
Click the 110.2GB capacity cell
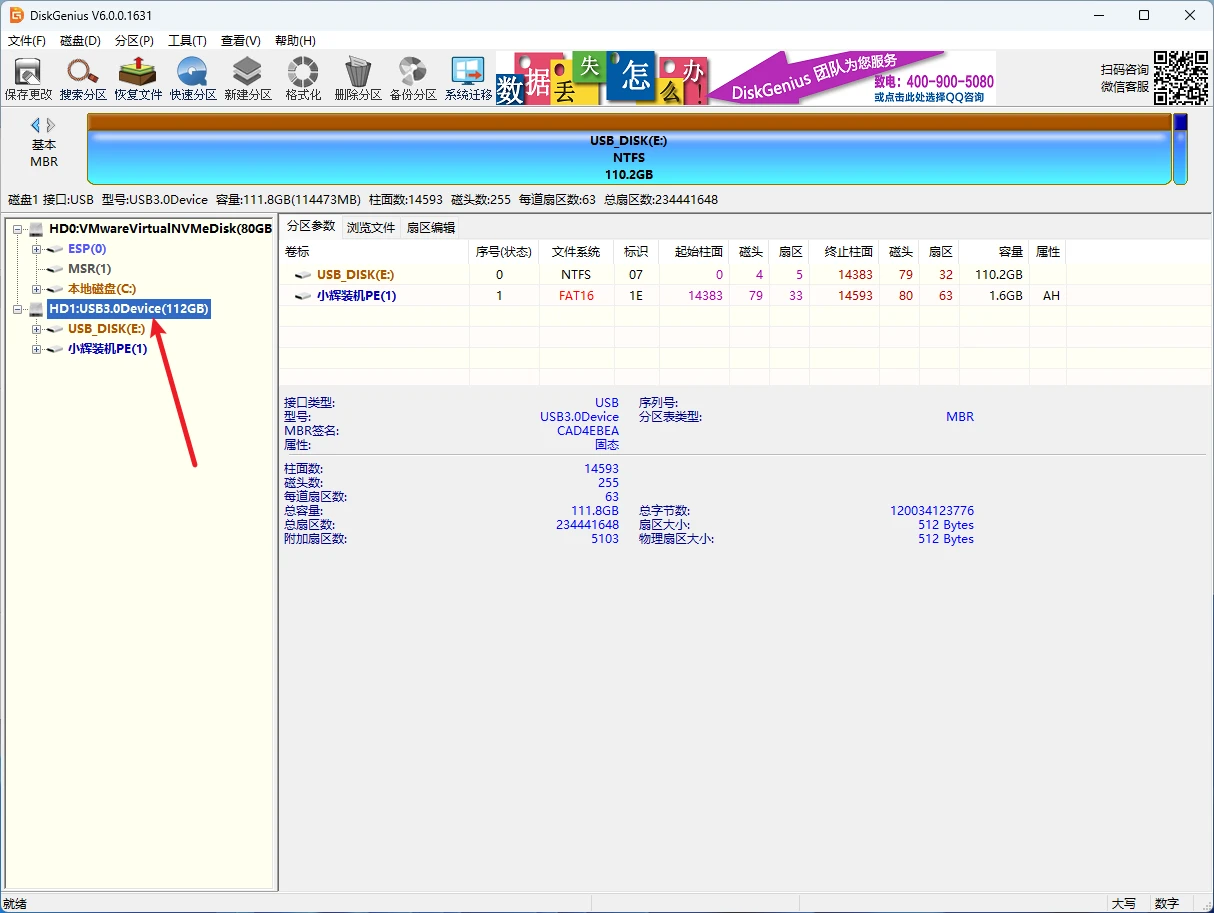[998, 275]
